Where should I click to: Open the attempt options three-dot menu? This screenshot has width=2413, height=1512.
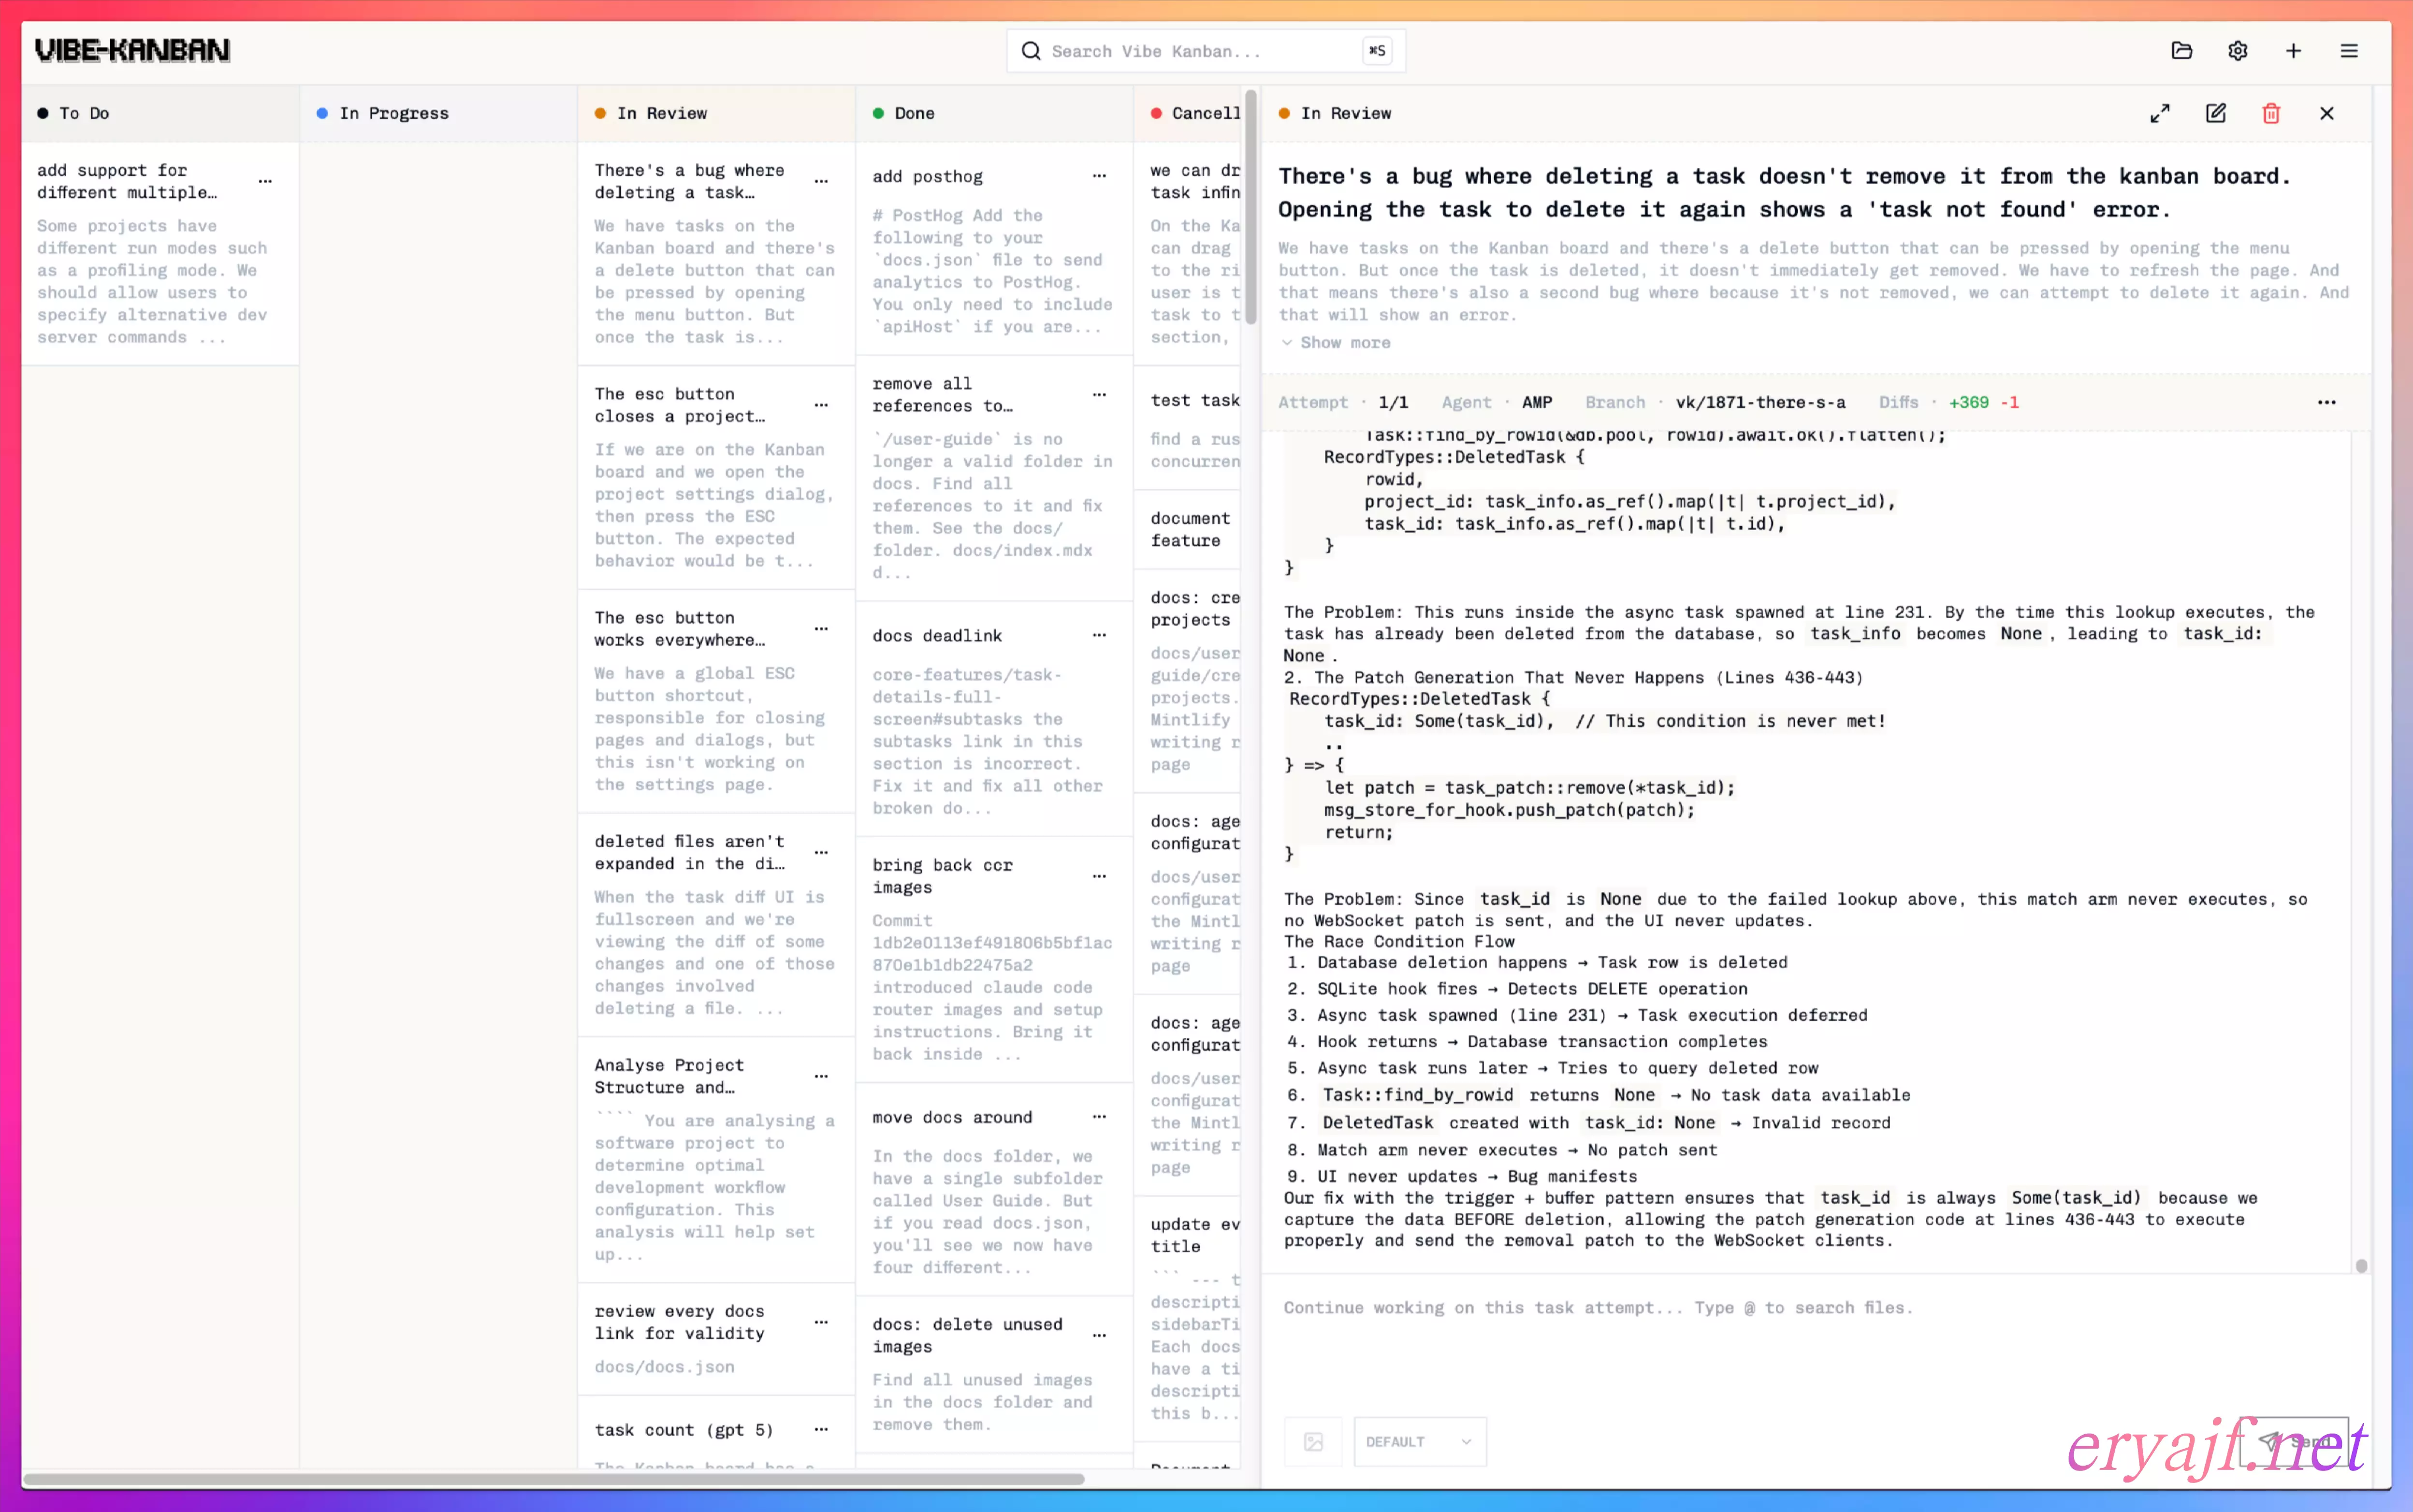point(2327,403)
